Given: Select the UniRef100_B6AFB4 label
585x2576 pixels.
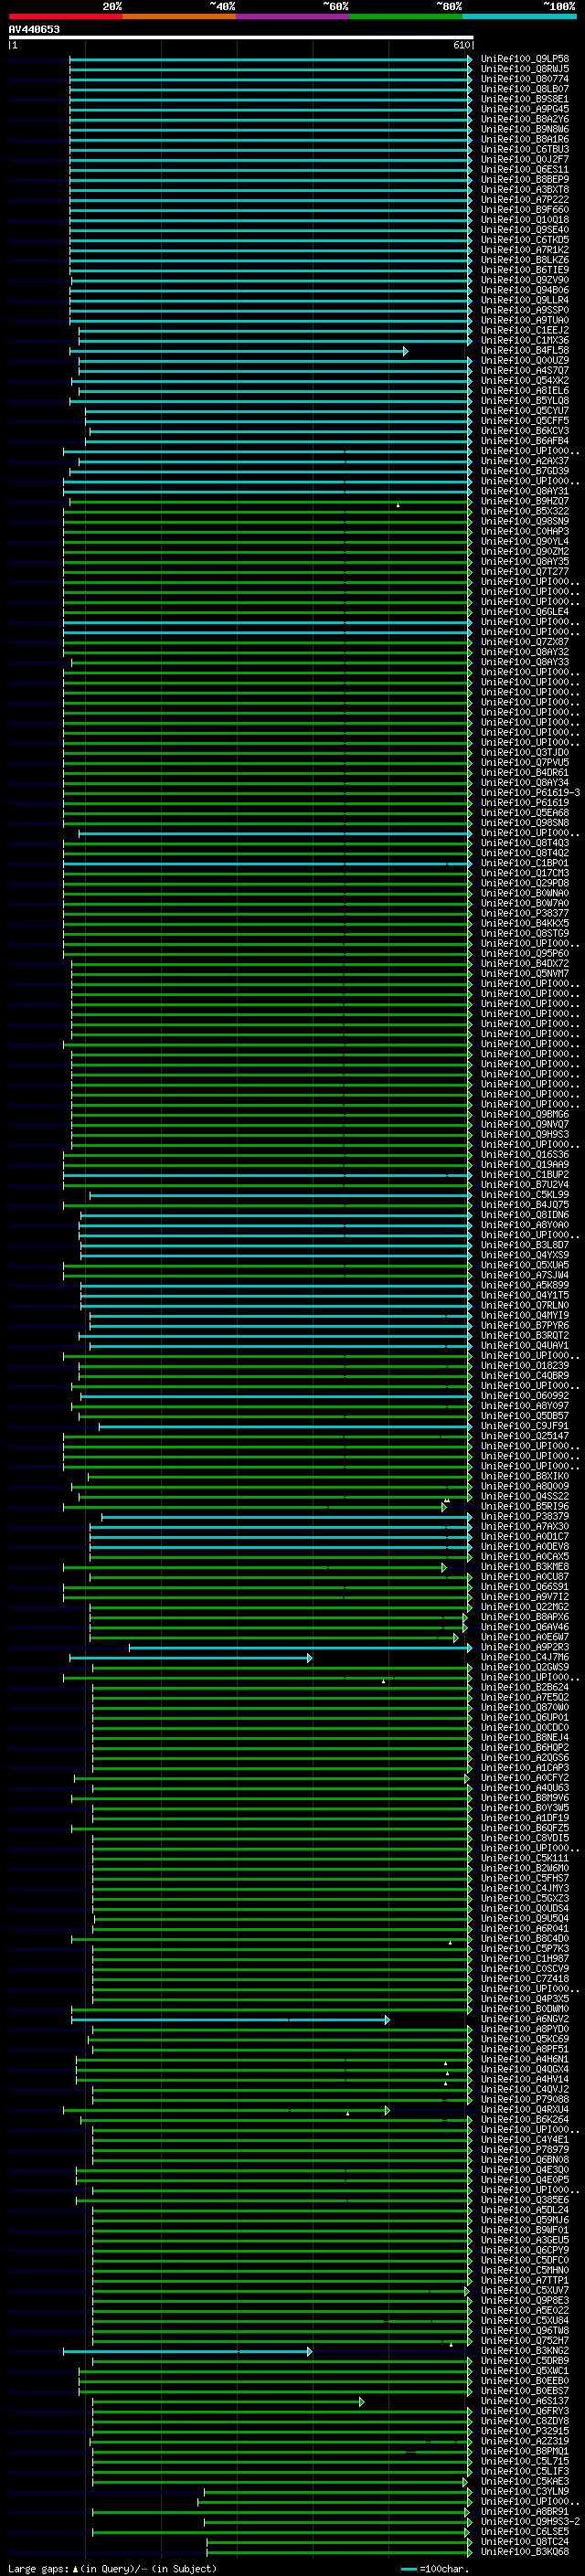Looking at the screenshot, I should click(x=525, y=441).
